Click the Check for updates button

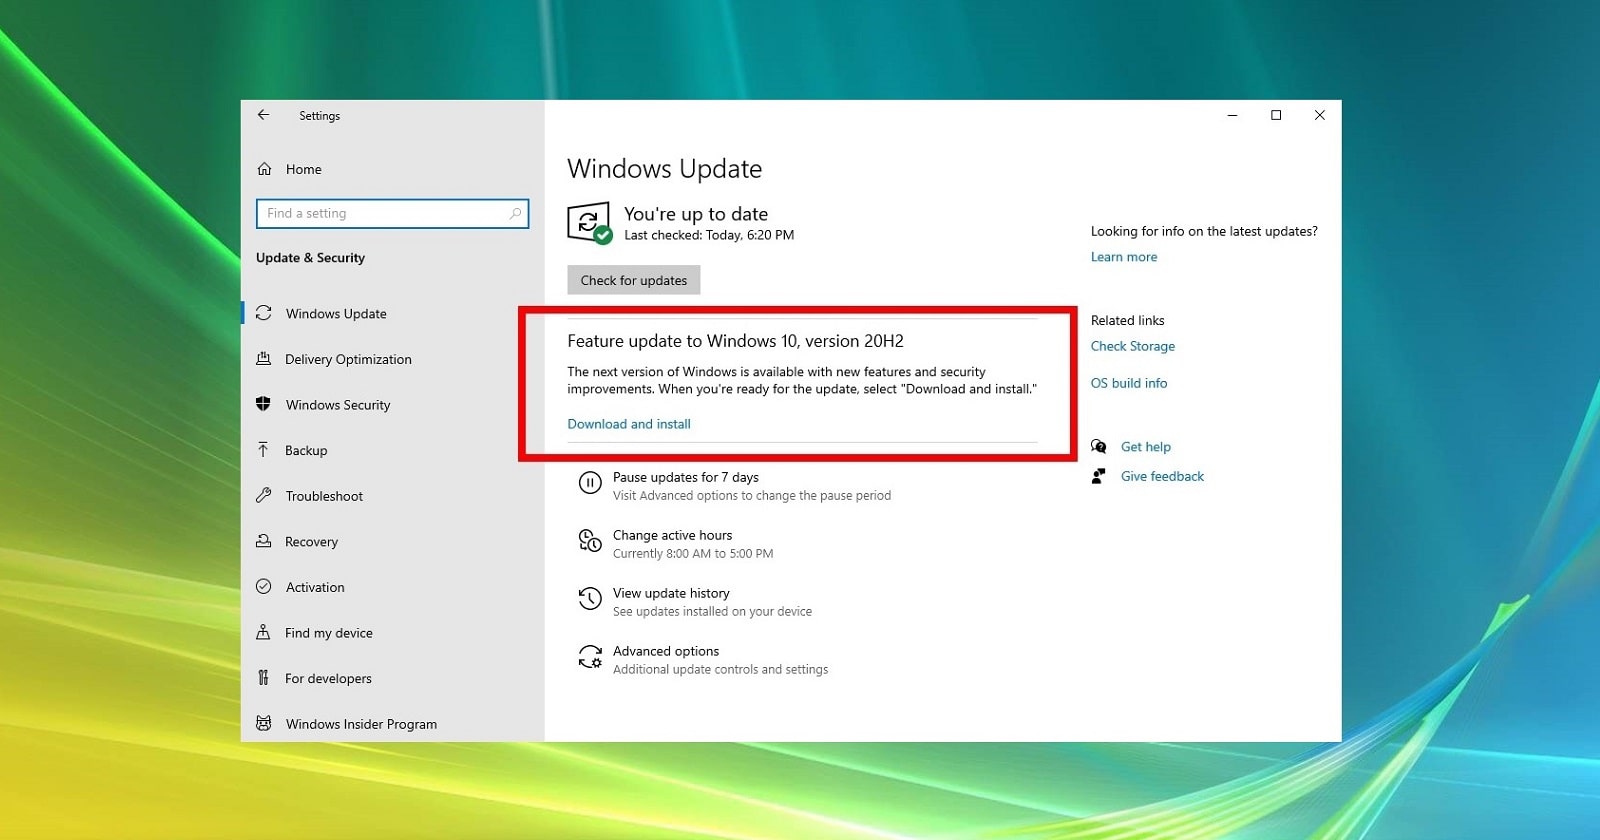[x=634, y=280]
